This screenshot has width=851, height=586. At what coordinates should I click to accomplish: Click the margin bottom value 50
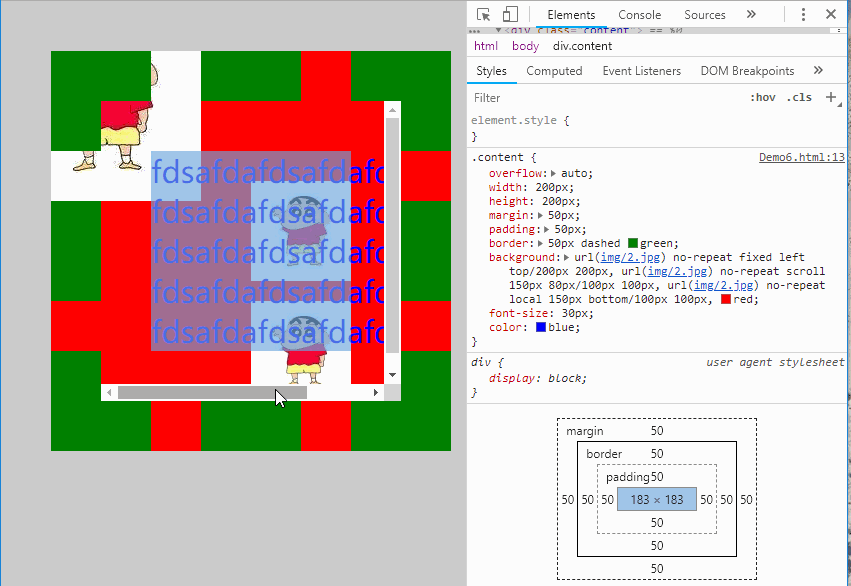[x=657, y=569]
